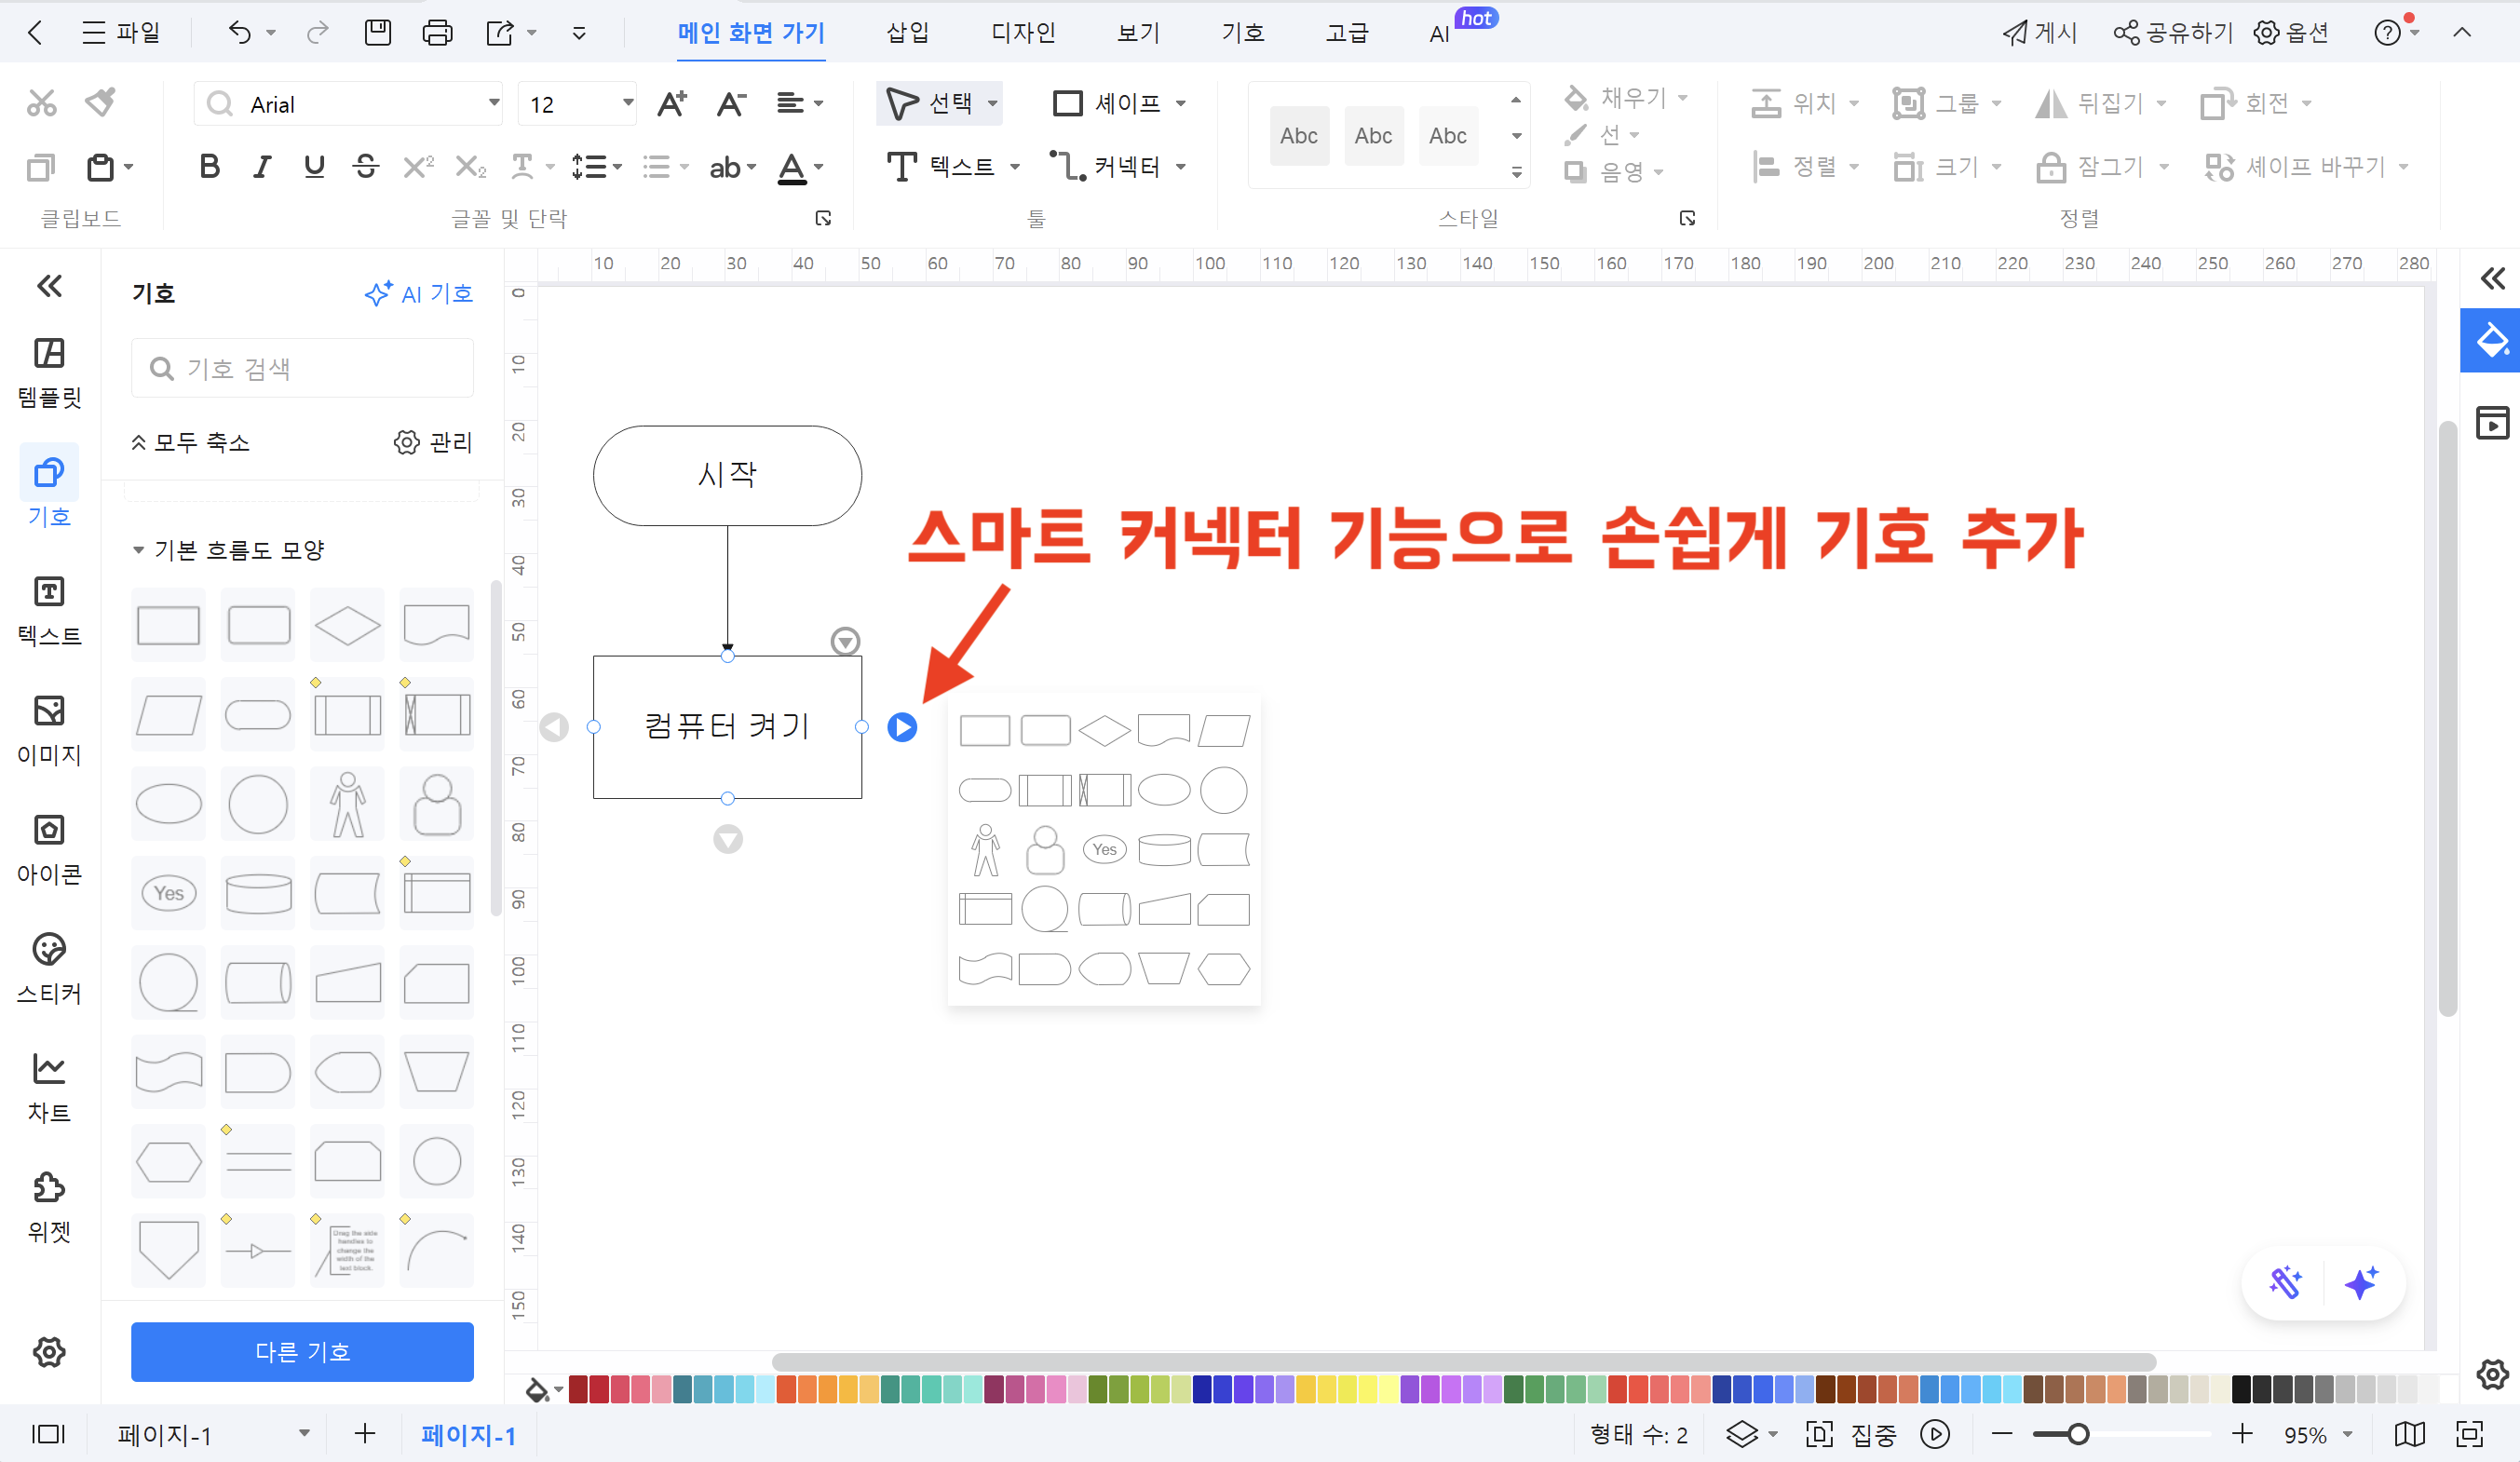Click the 다른 기호 button
The width and height of the screenshot is (2520, 1462).
click(x=302, y=1351)
